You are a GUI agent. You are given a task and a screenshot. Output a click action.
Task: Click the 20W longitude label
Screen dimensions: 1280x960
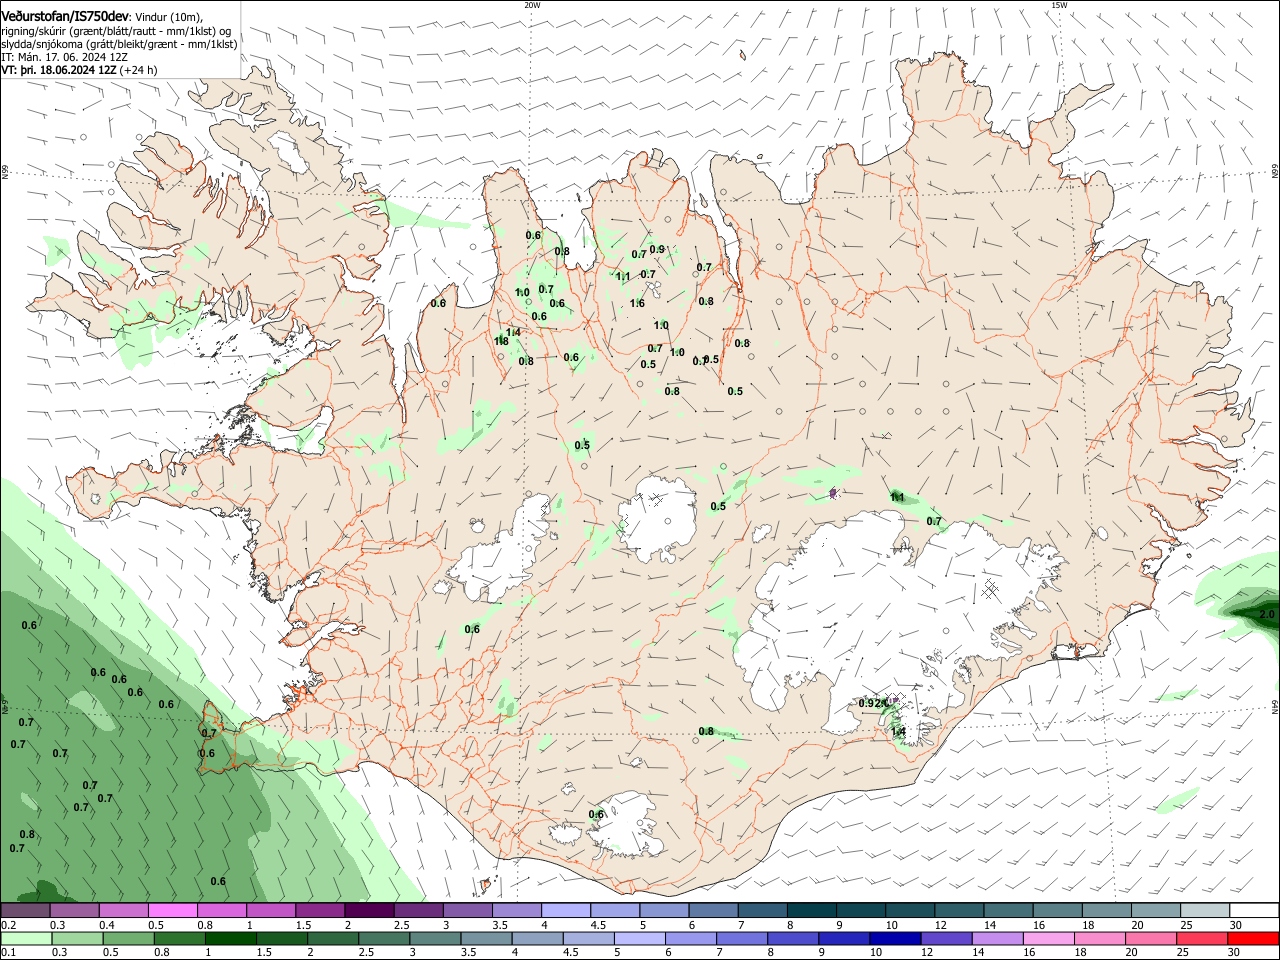[x=532, y=5]
